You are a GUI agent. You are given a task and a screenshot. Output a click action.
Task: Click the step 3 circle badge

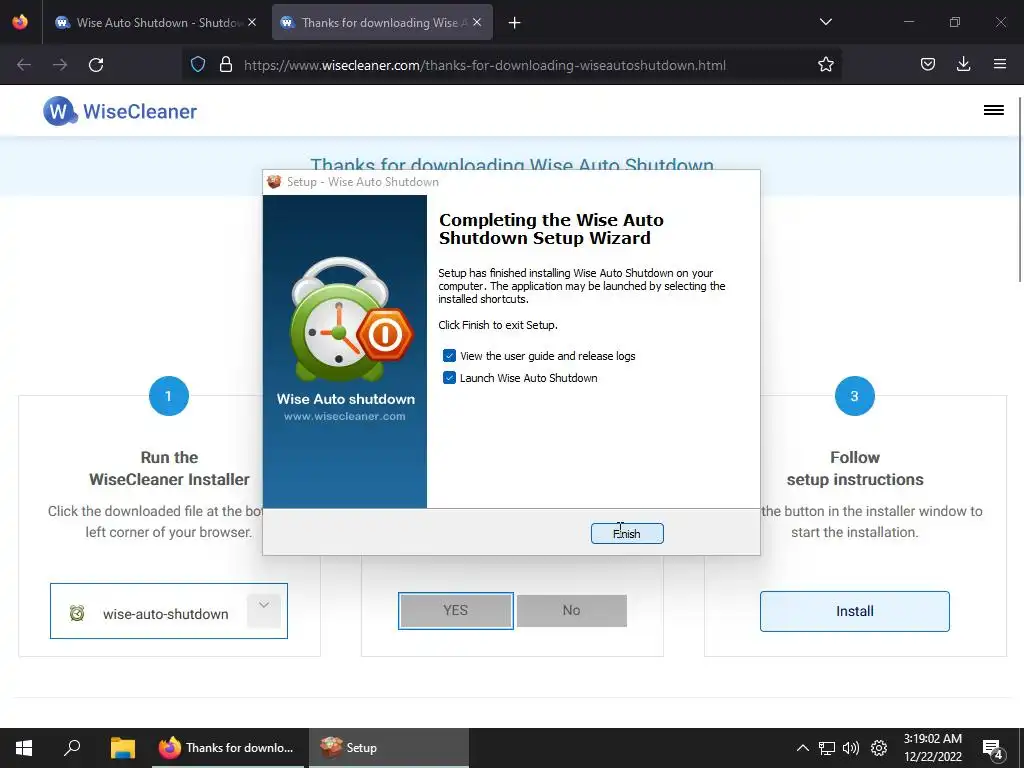(x=854, y=396)
